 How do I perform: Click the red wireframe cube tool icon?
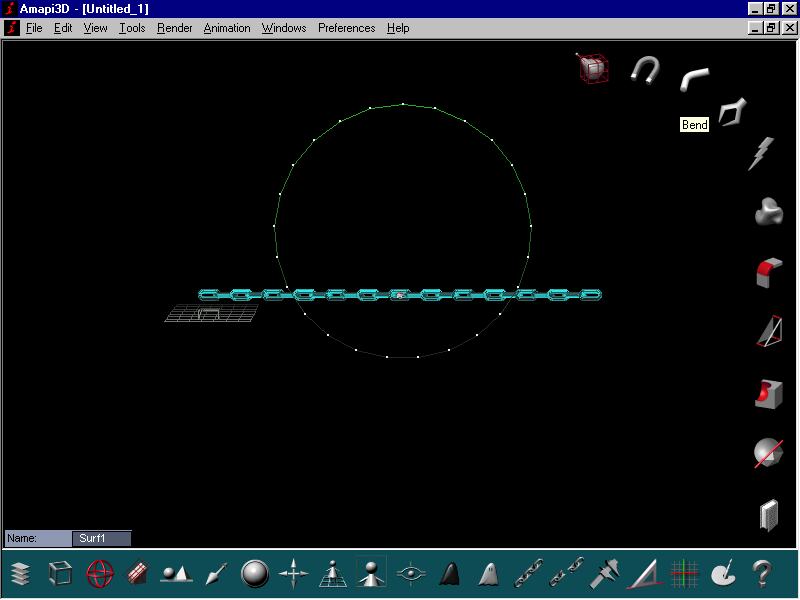click(x=592, y=67)
